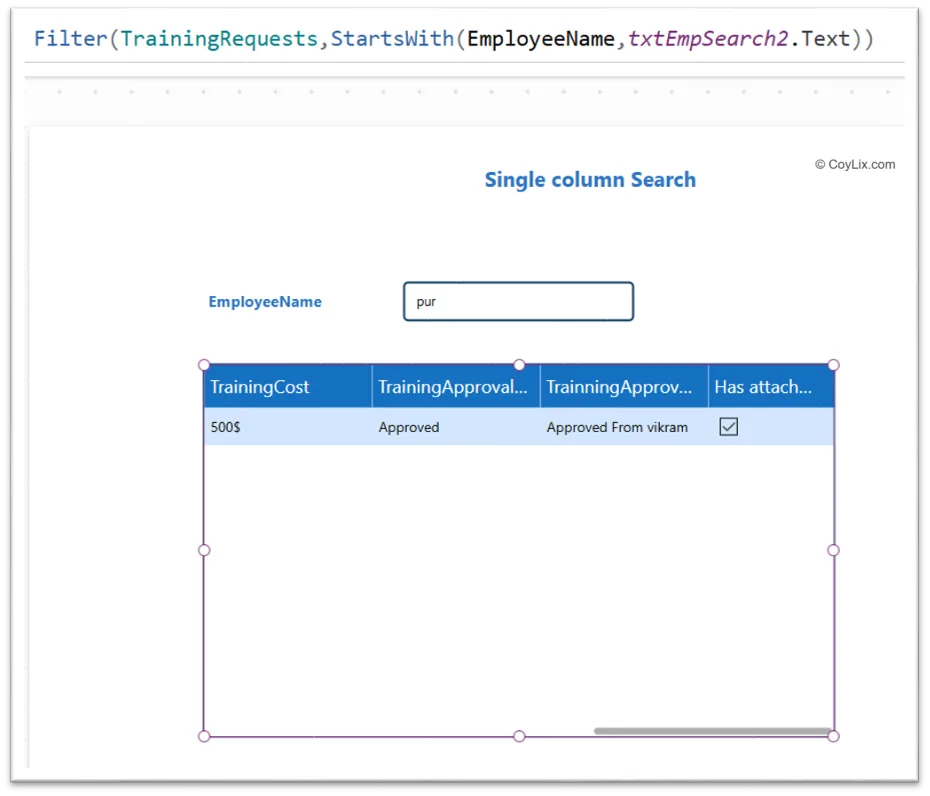Select the Approved cell in the row
930x796 pixels.
pos(408,427)
